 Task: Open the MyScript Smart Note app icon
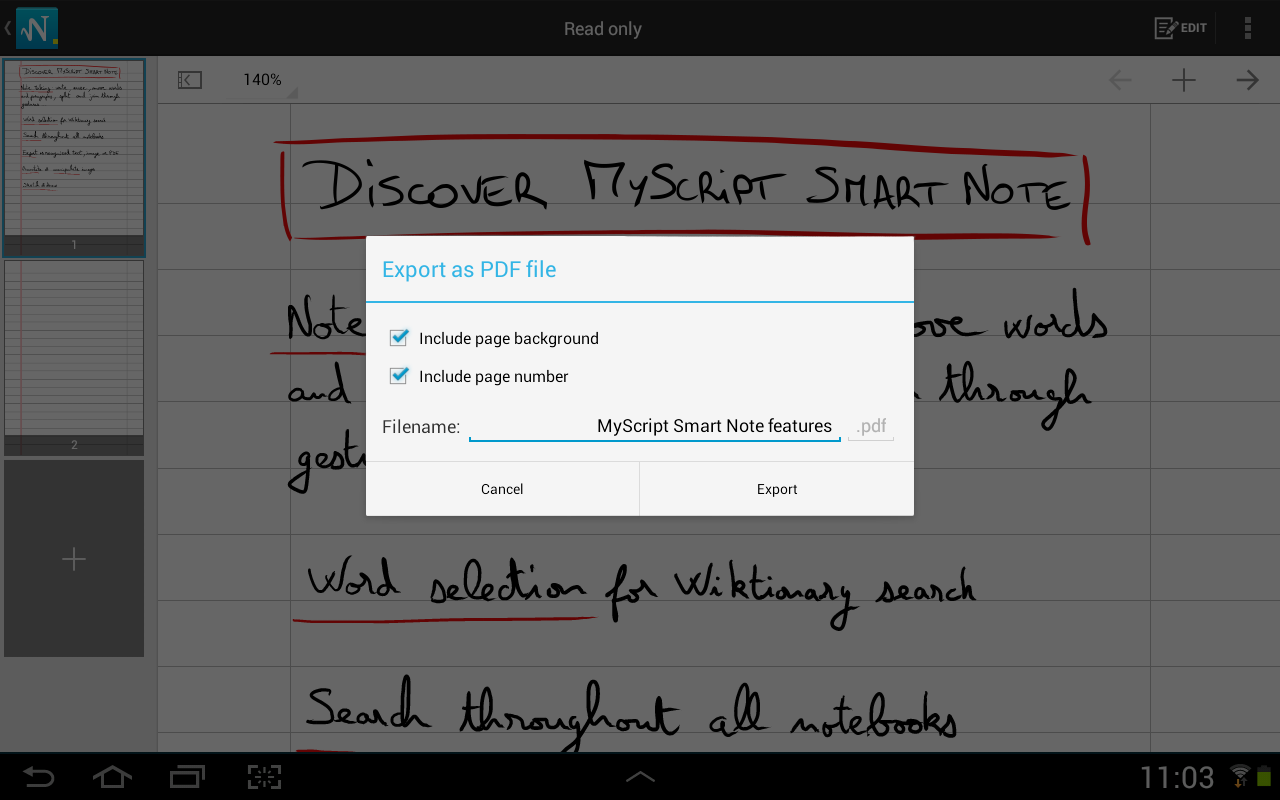click(37, 28)
